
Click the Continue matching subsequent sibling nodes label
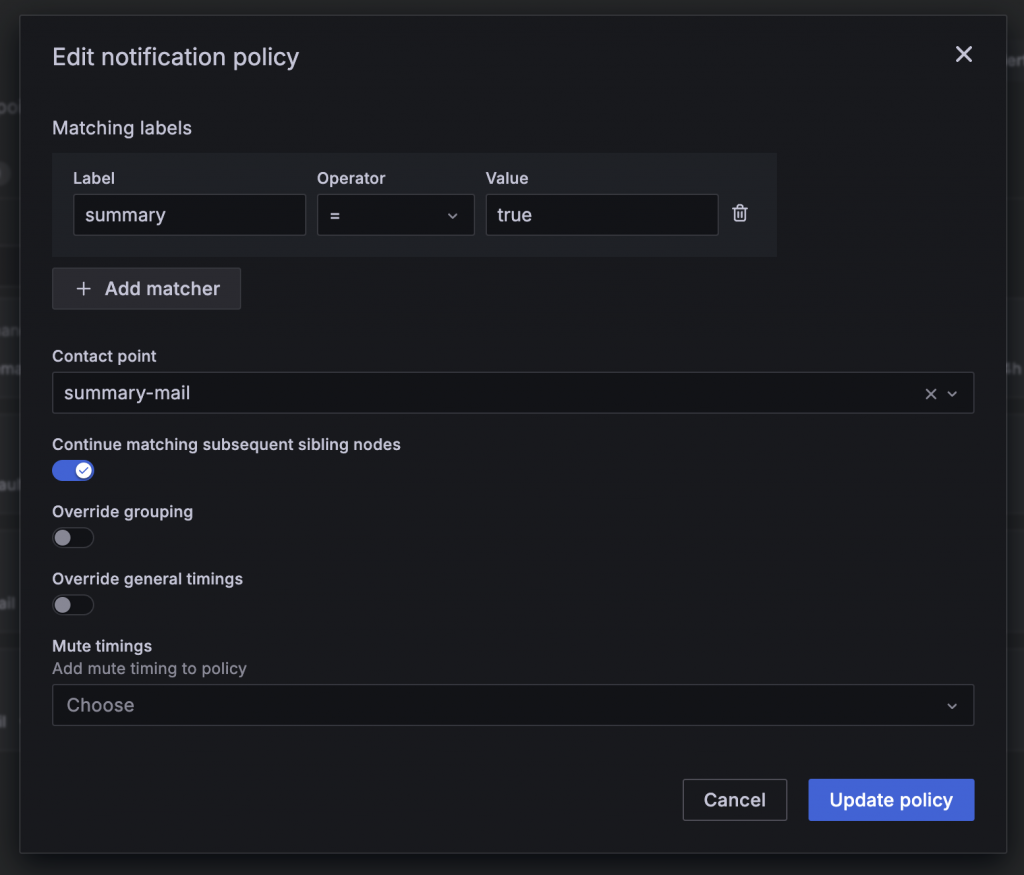(226, 445)
